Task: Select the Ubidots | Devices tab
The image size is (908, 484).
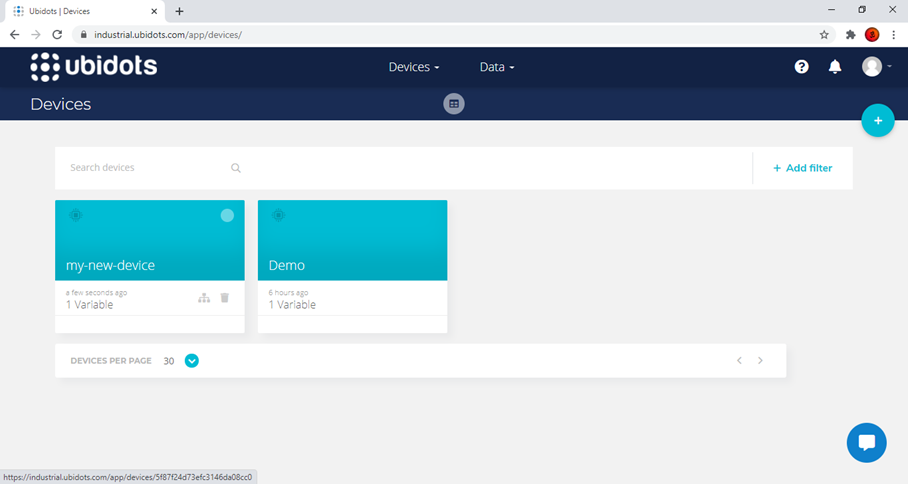Action: 85,11
